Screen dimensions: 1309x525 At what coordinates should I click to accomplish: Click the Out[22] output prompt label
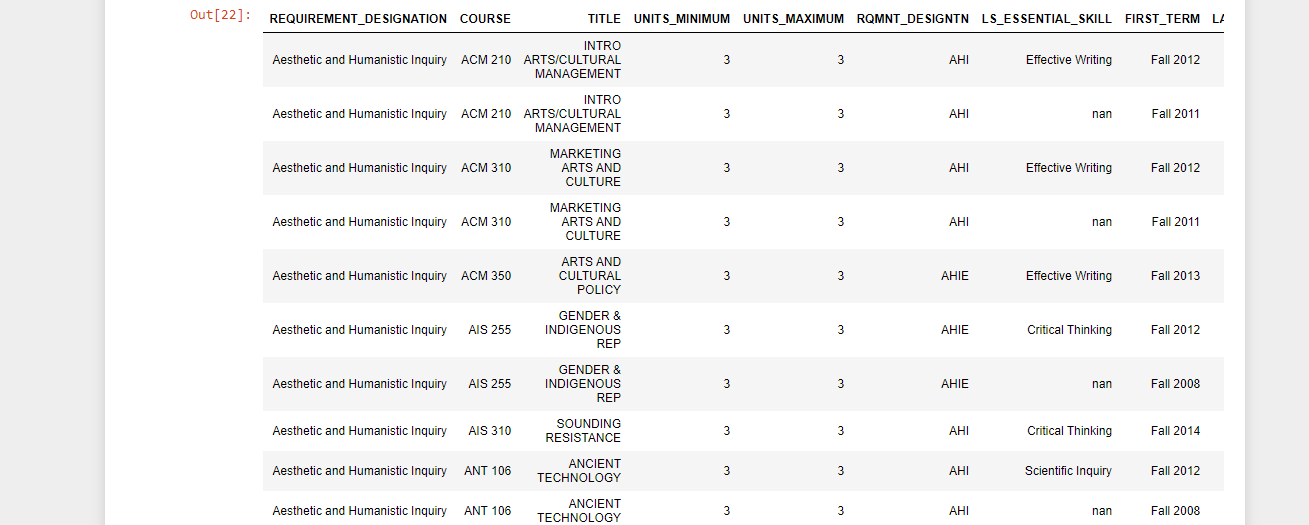(x=221, y=15)
